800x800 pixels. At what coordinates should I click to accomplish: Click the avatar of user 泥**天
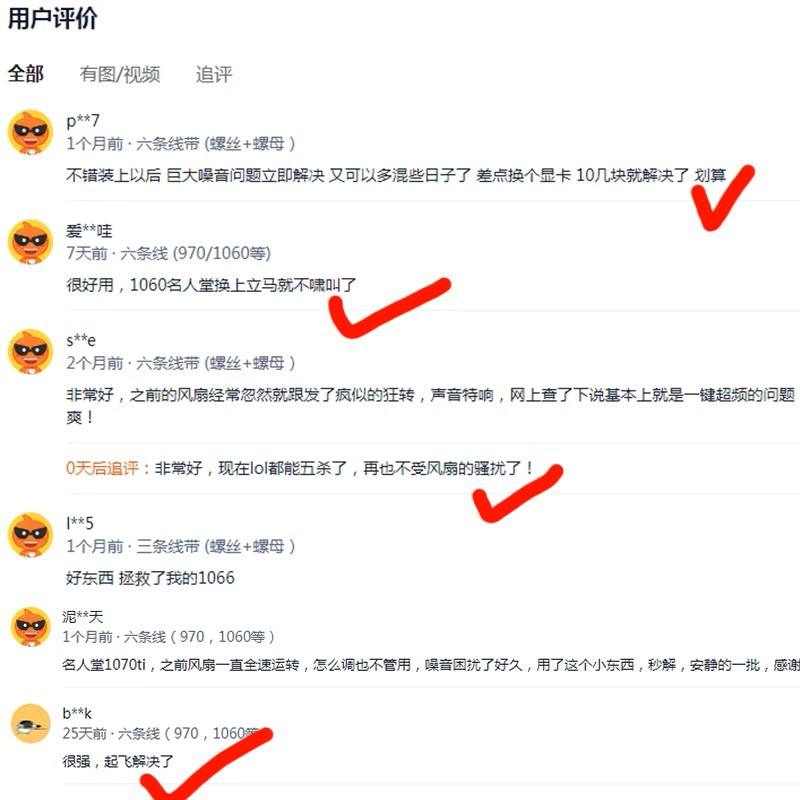coord(31,627)
